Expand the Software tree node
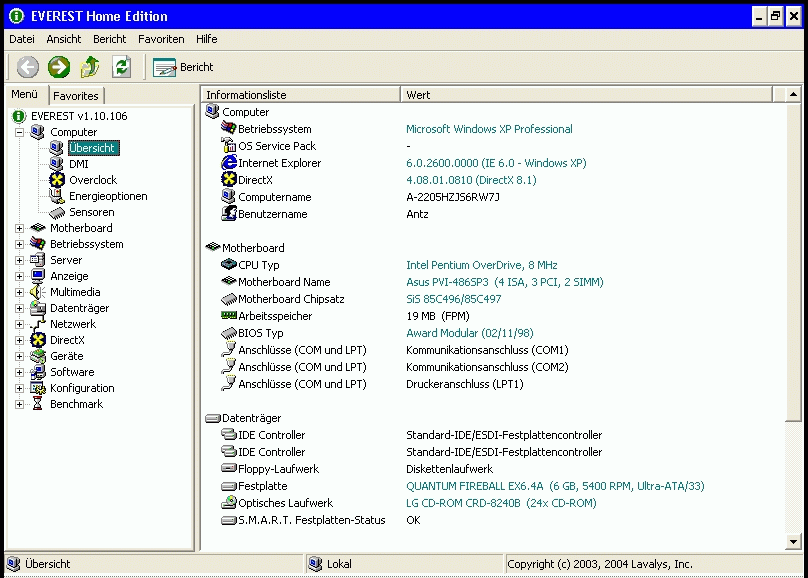 pos(19,372)
